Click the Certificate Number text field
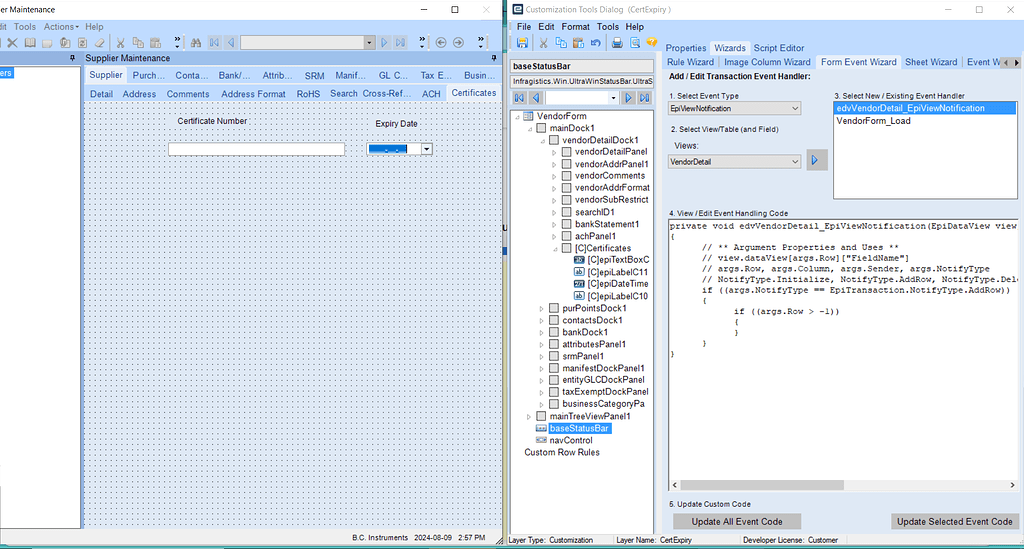This screenshot has height=549, width=1024. click(x=256, y=149)
